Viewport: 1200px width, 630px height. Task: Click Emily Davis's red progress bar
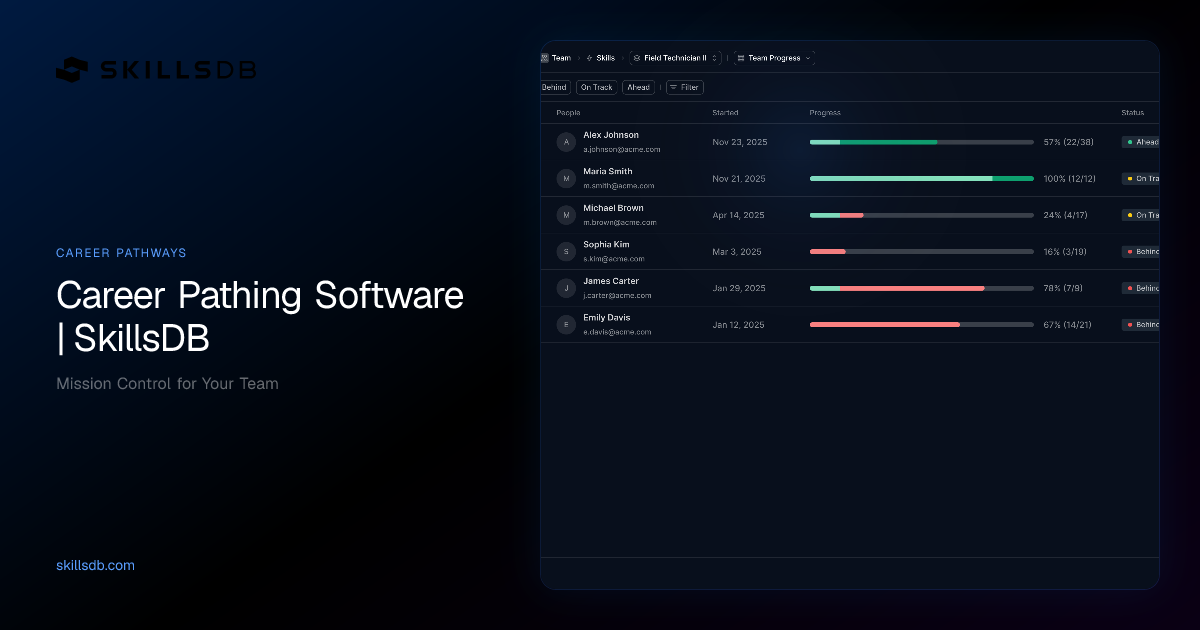pyautogui.click(x=921, y=324)
